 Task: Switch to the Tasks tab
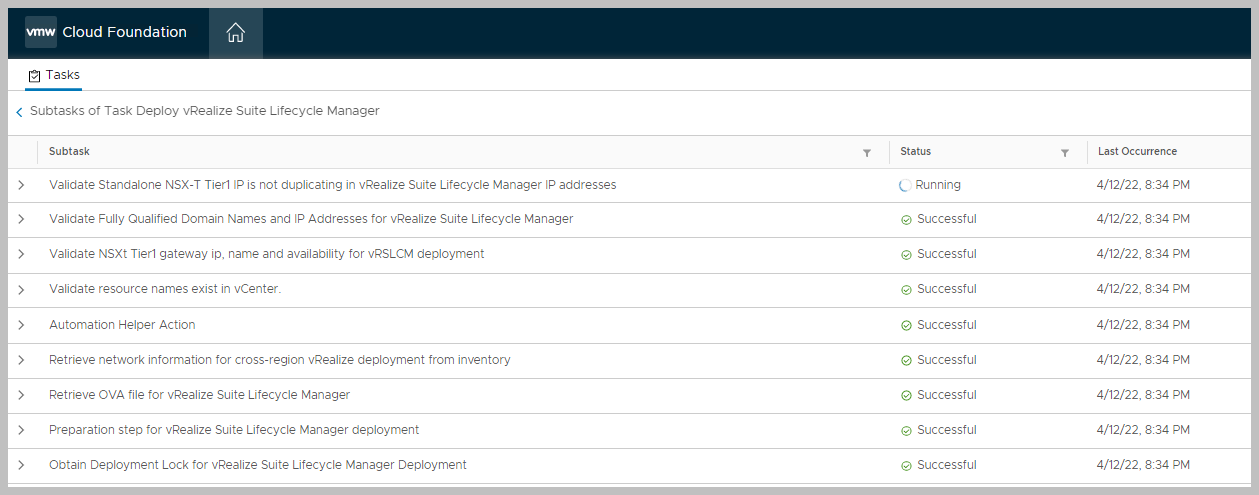click(62, 75)
